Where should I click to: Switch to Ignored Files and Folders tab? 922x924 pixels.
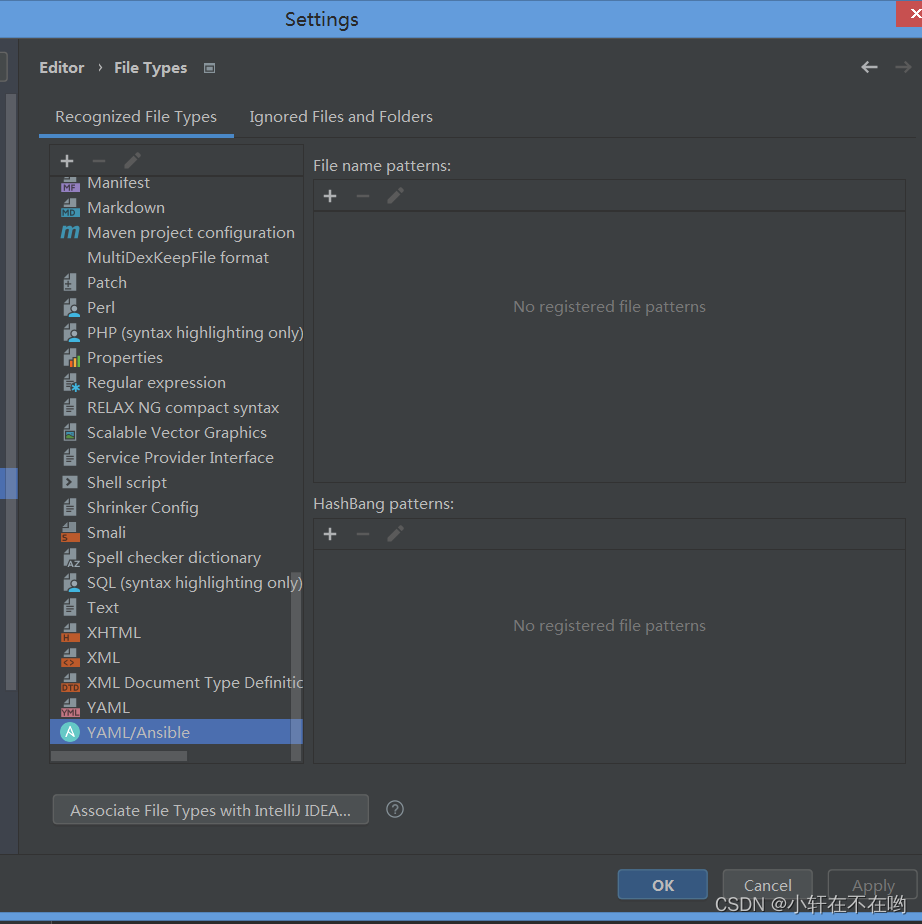pos(341,116)
